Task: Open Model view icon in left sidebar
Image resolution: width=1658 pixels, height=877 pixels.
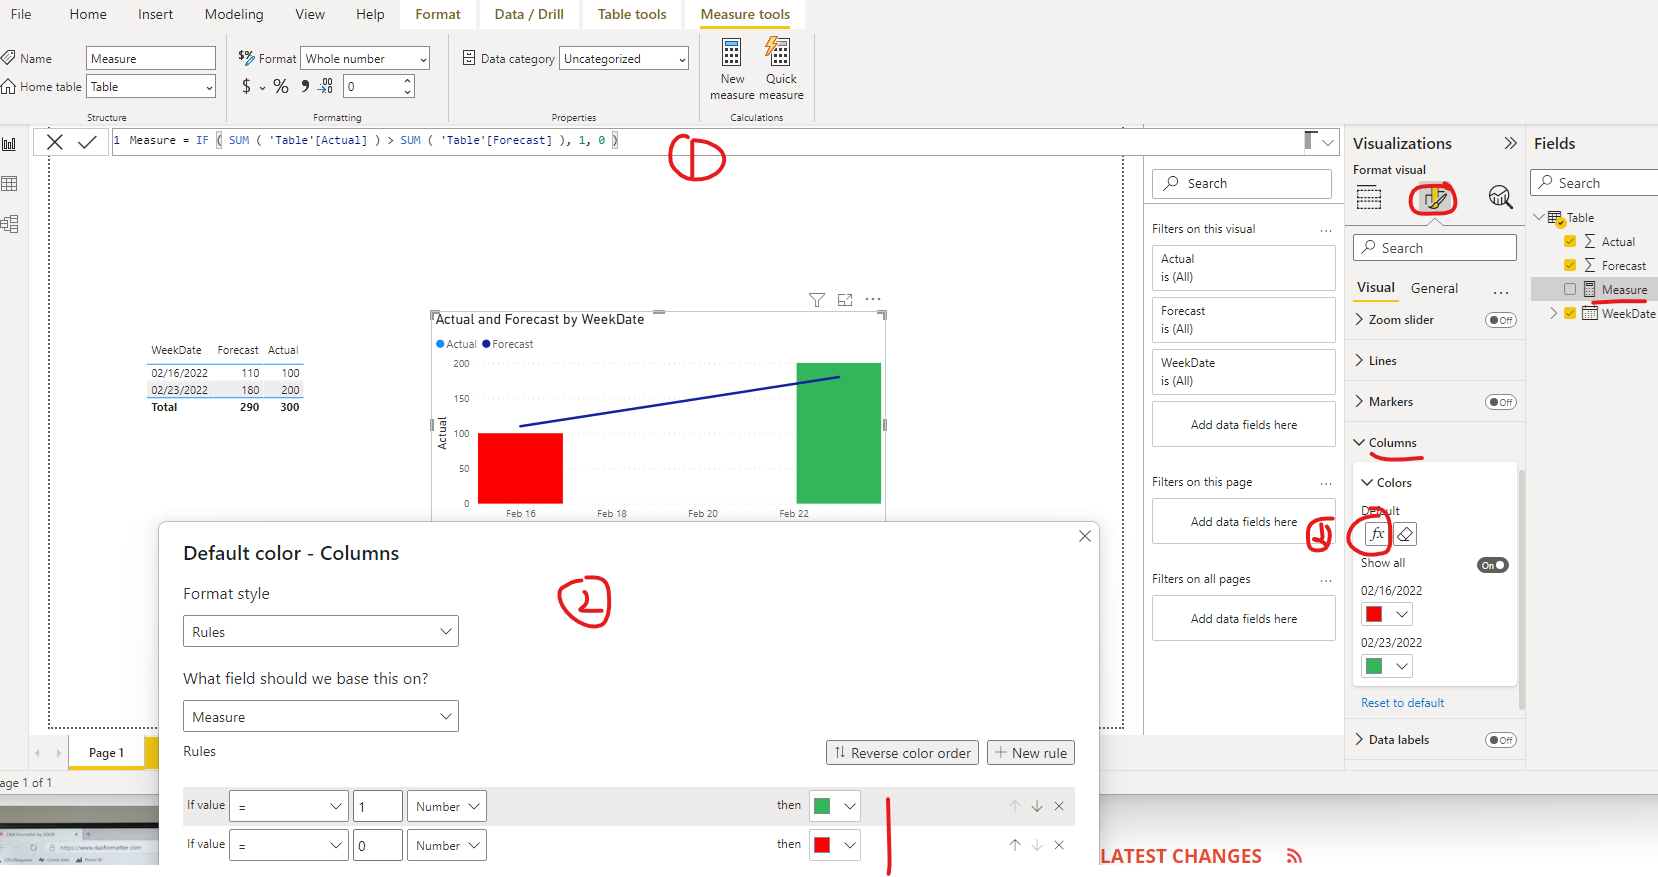Action: [10, 224]
